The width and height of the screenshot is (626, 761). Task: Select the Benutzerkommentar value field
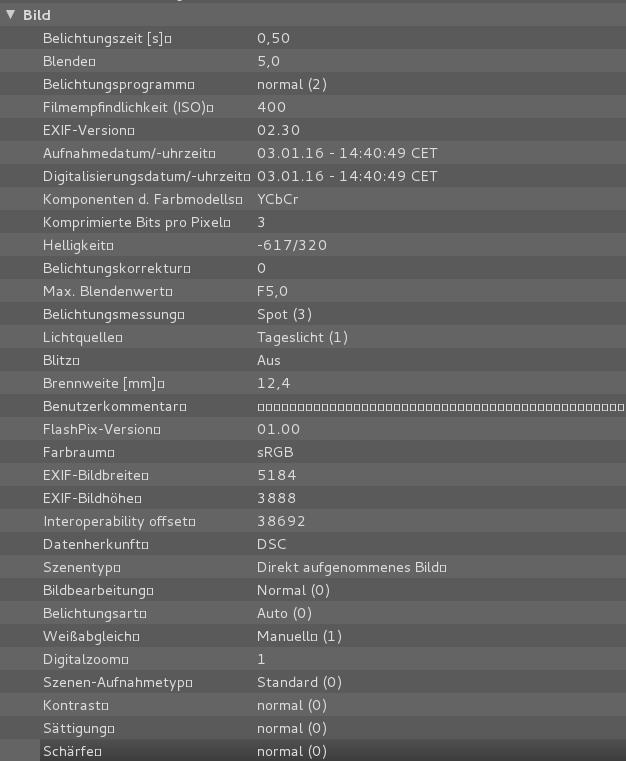[x=440, y=407]
